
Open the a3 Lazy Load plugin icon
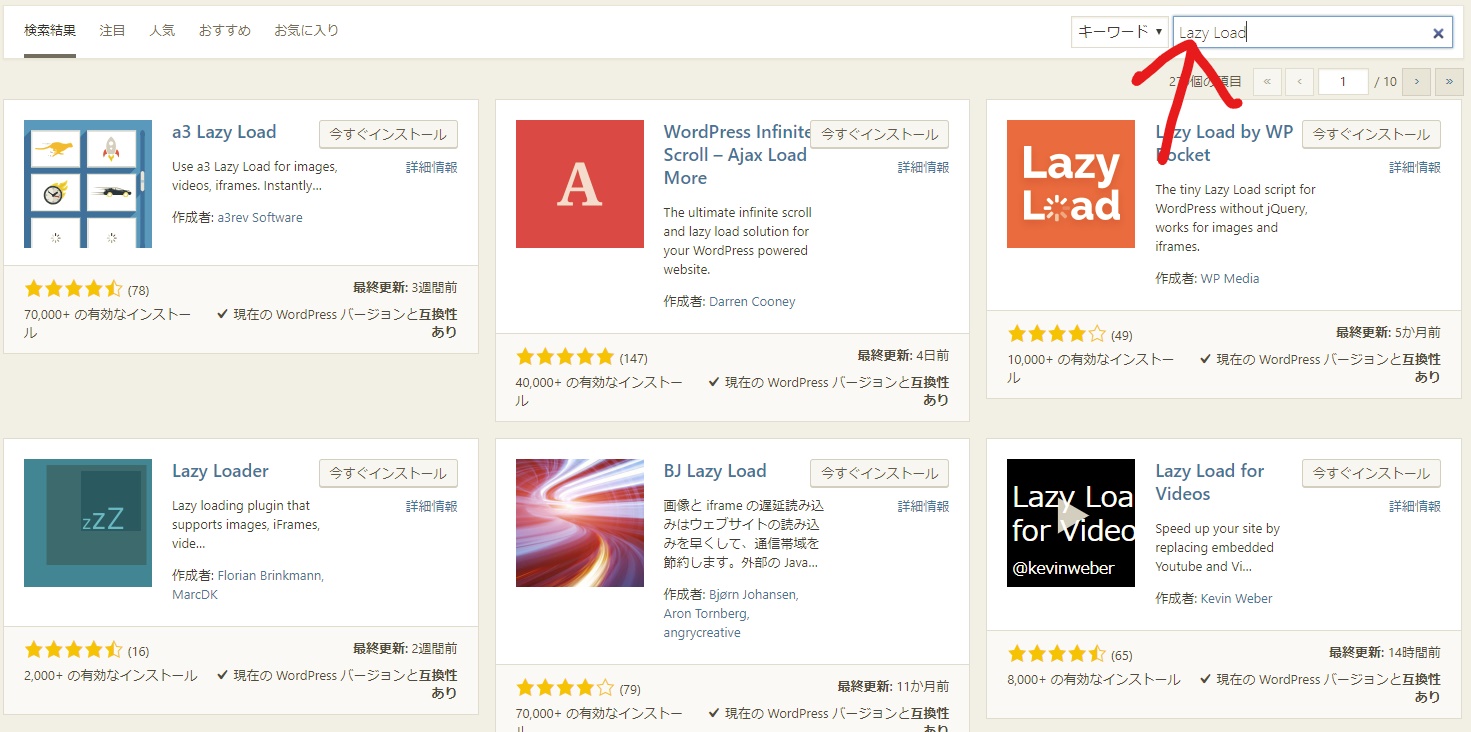pos(88,184)
